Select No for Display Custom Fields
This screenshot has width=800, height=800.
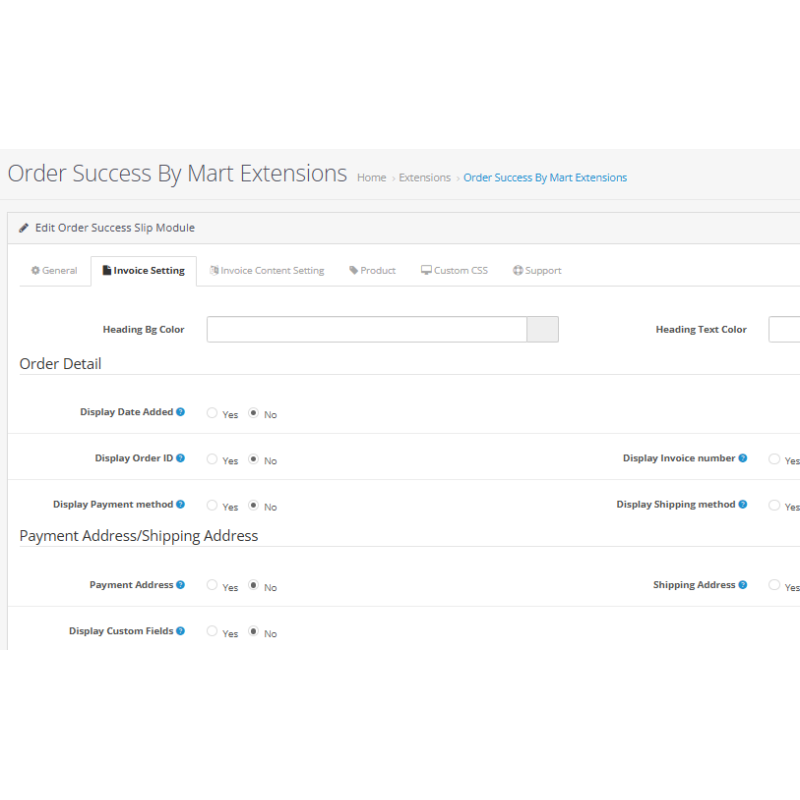(253, 631)
